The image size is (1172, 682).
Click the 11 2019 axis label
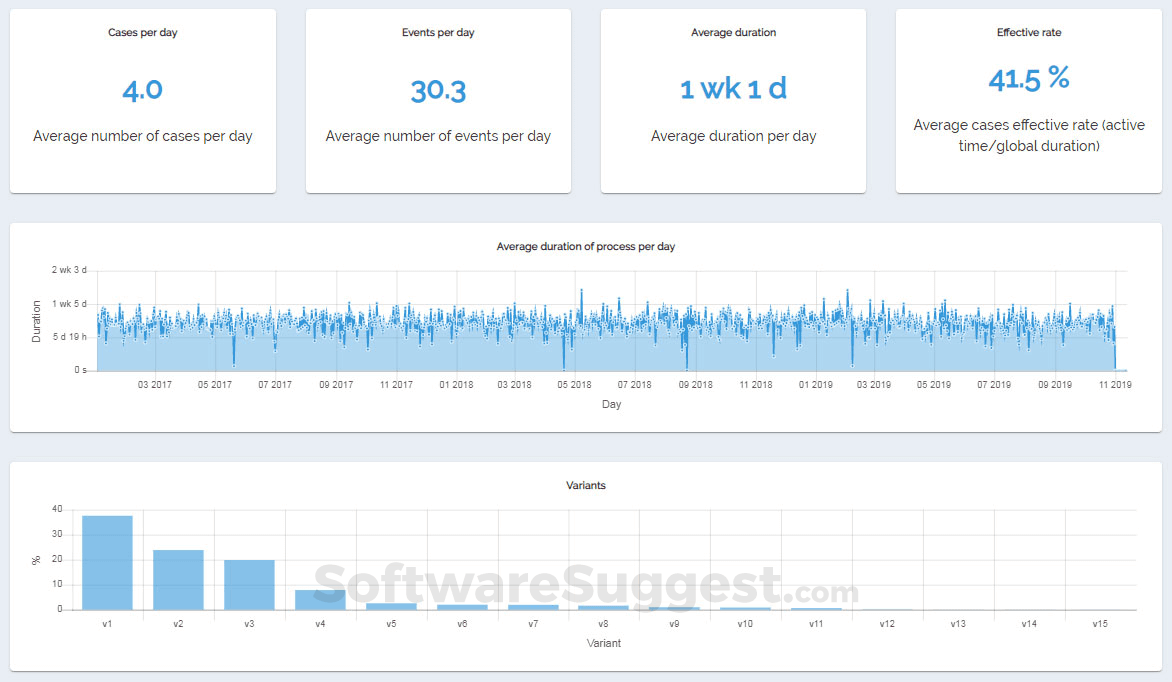[x=1115, y=383]
